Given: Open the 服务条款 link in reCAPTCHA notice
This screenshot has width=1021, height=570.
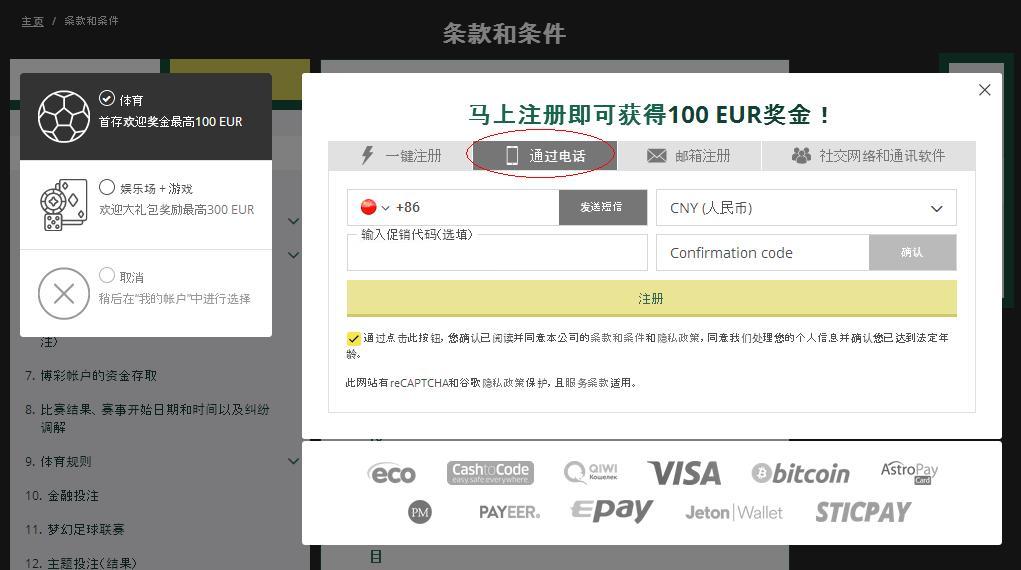Looking at the screenshot, I should tap(587, 382).
